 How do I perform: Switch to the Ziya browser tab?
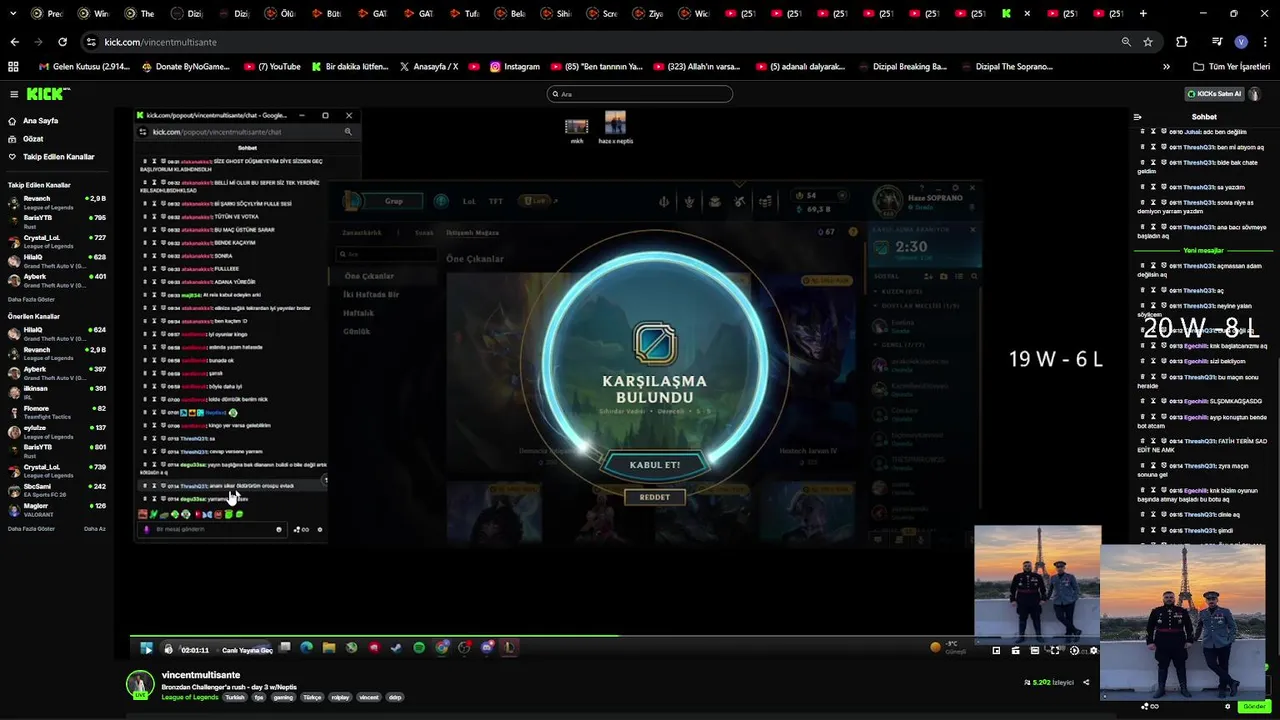coord(648,14)
